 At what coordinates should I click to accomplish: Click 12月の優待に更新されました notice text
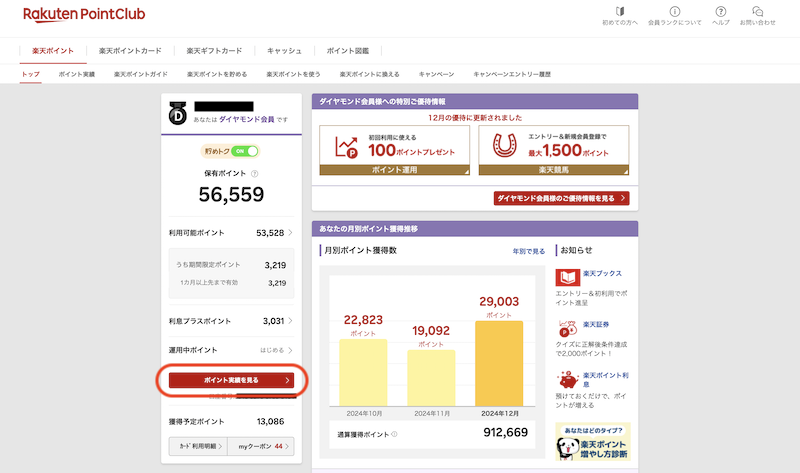(x=475, y=118)
